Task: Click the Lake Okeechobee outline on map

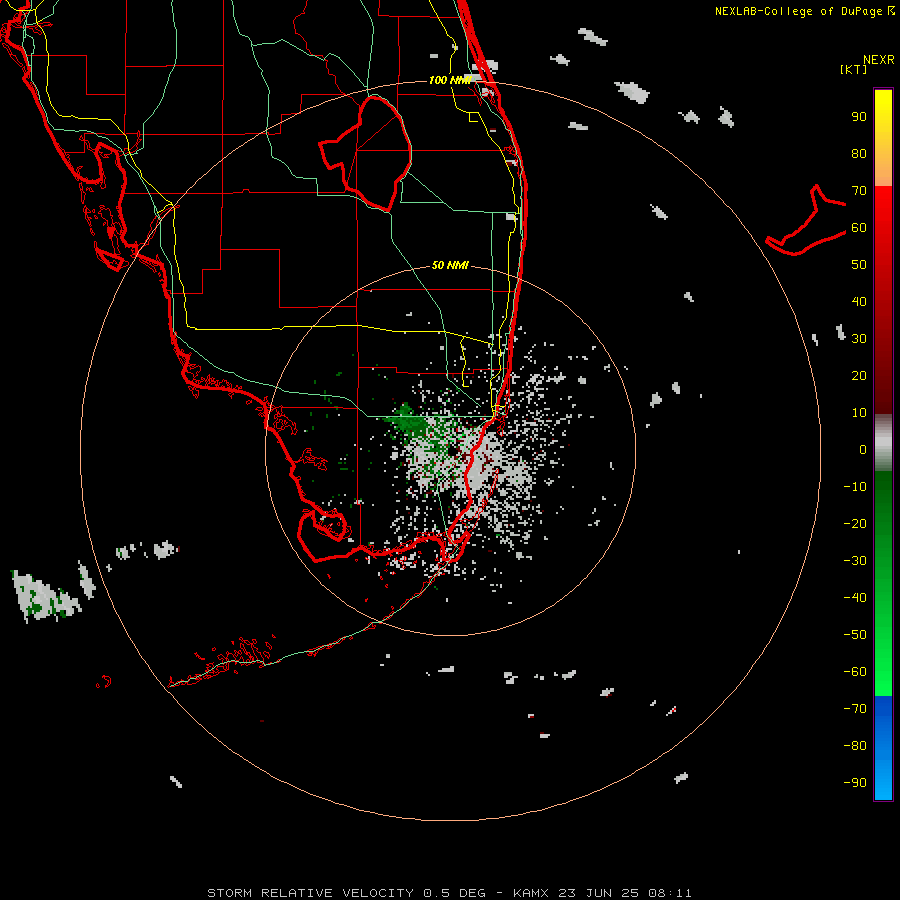Action: tap(365, 154)
